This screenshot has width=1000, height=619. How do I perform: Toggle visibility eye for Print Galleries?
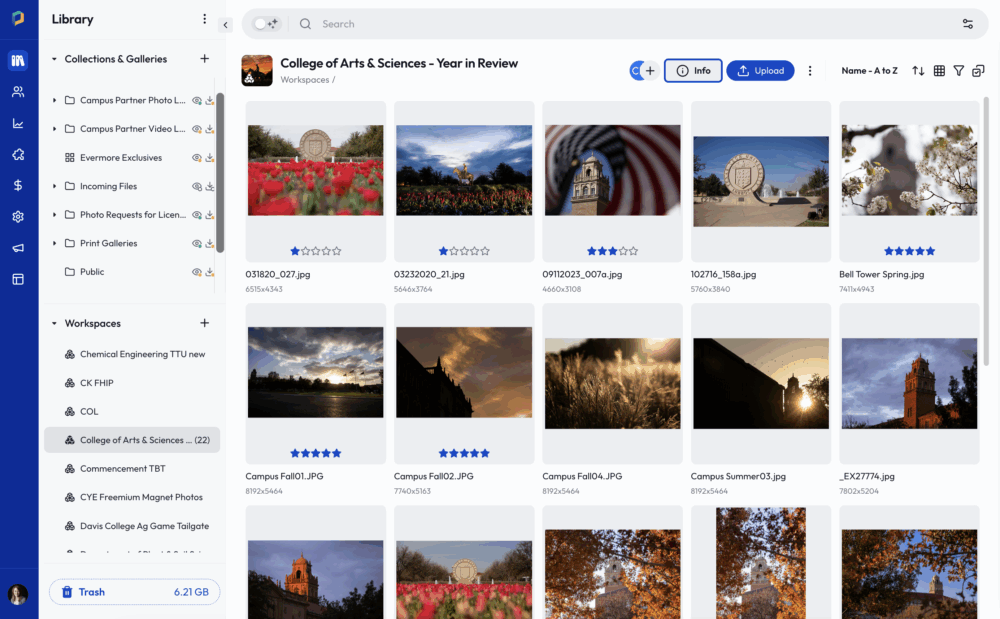tap(197, 244)
